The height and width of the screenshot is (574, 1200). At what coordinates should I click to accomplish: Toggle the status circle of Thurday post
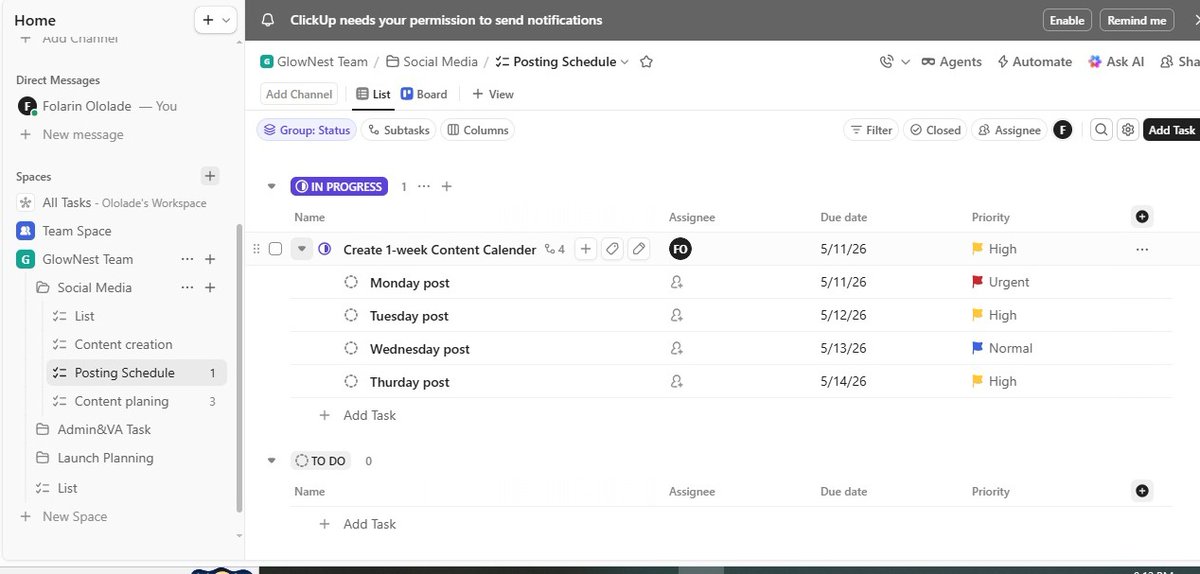[351, 382]
